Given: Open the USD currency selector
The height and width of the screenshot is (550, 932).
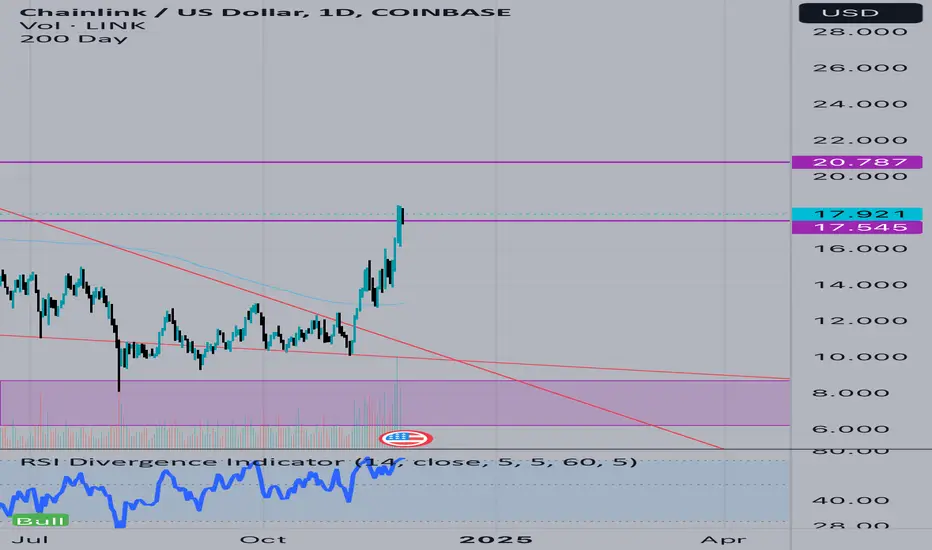Looking at the screenshot, I should point(860,12).
